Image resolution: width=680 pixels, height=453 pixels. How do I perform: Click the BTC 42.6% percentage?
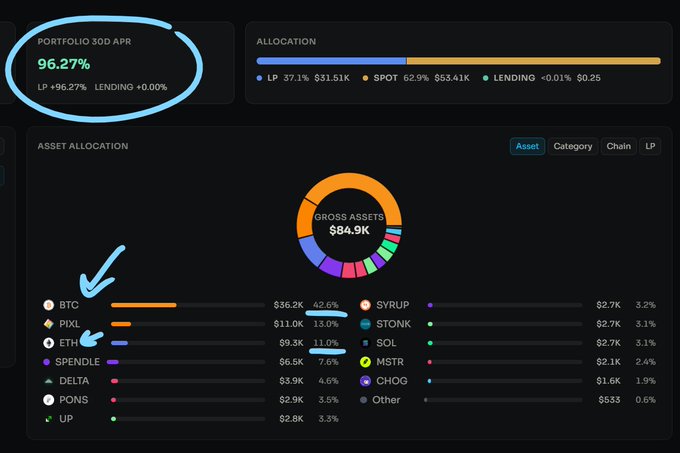tap(326, 305)
